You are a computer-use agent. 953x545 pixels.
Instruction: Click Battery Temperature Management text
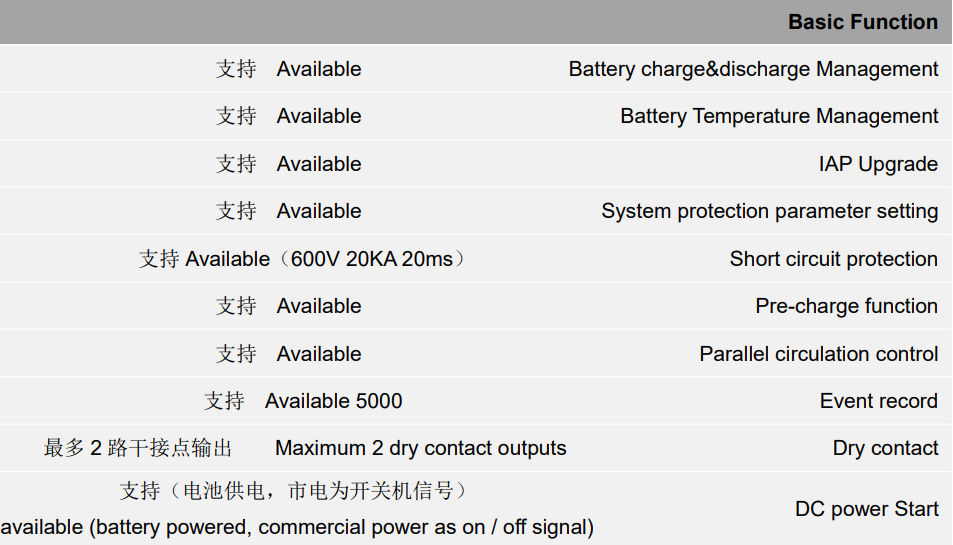[x=779, y=116]
